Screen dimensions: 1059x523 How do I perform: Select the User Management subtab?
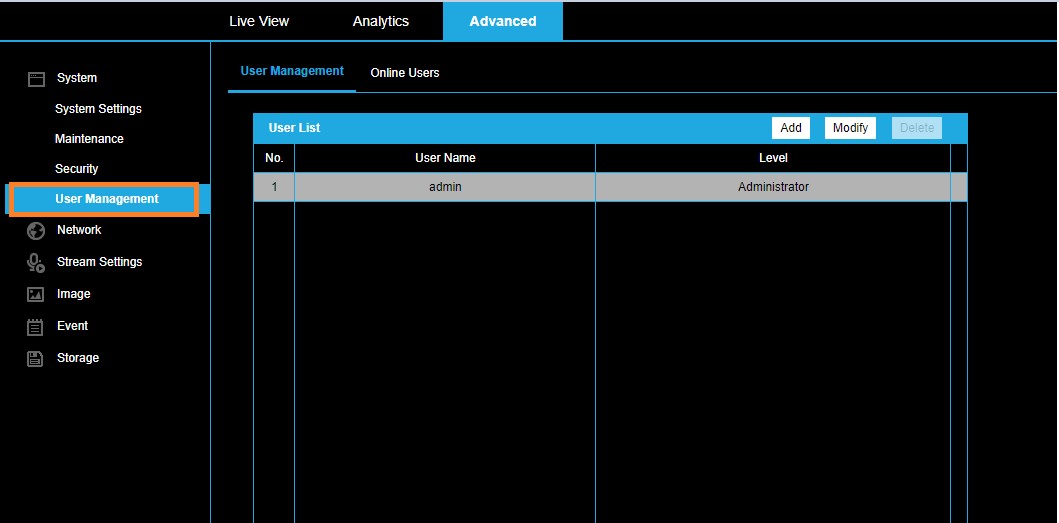[292, 72]
